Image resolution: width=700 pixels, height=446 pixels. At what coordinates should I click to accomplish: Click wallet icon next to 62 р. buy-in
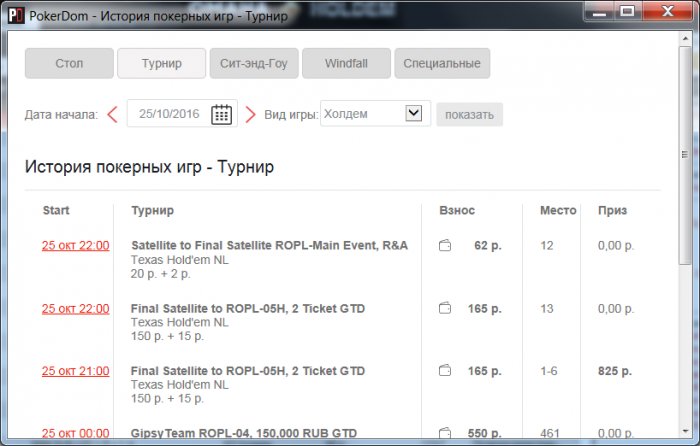[x=445, y=245]
